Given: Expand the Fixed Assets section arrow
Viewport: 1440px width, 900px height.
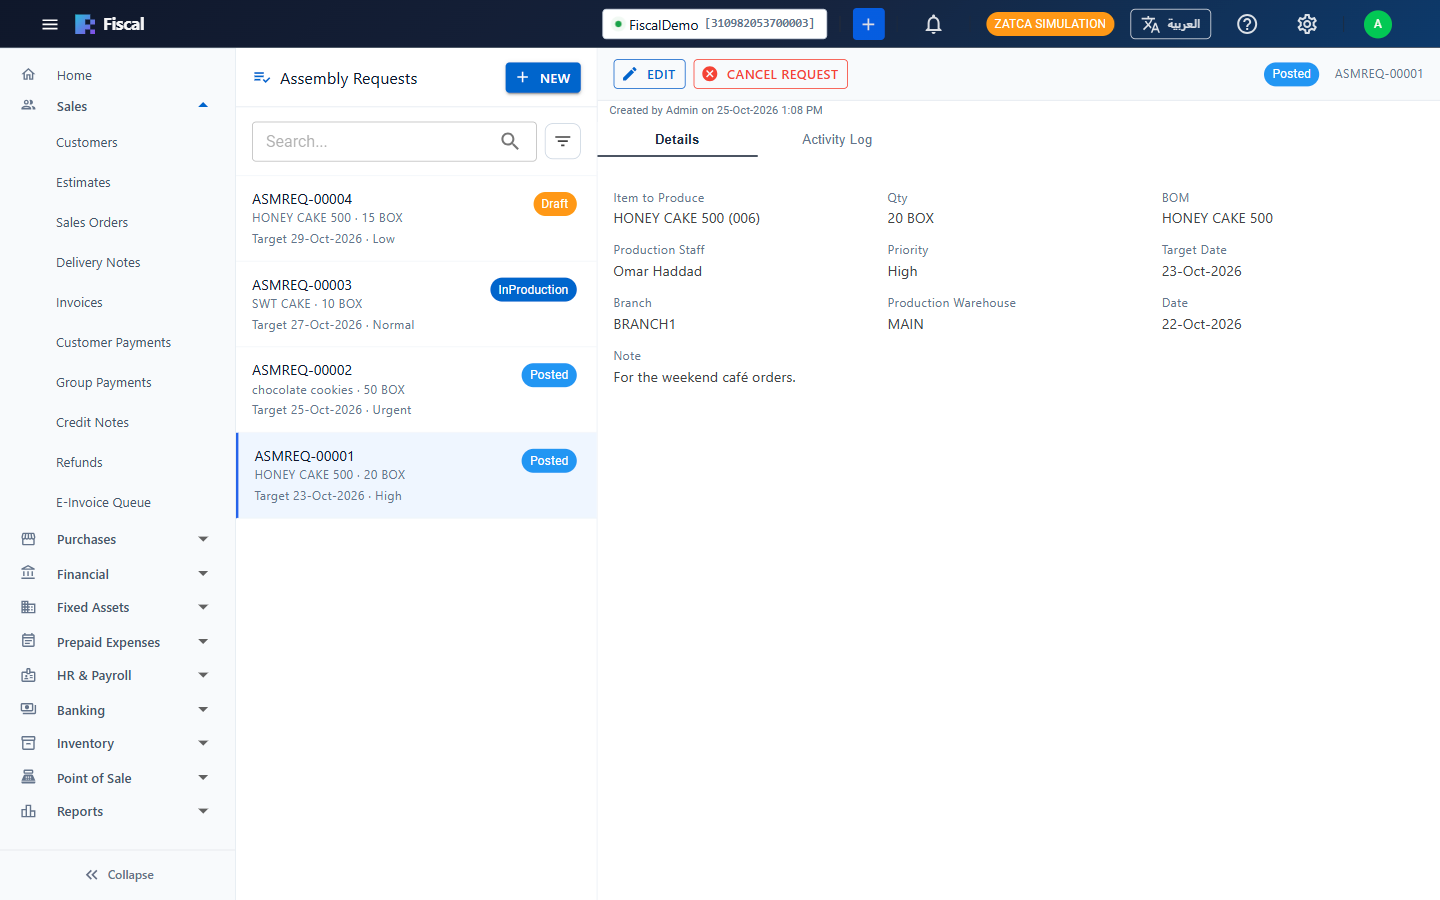Looking at the screenshot, I should (x=203, y=607).
